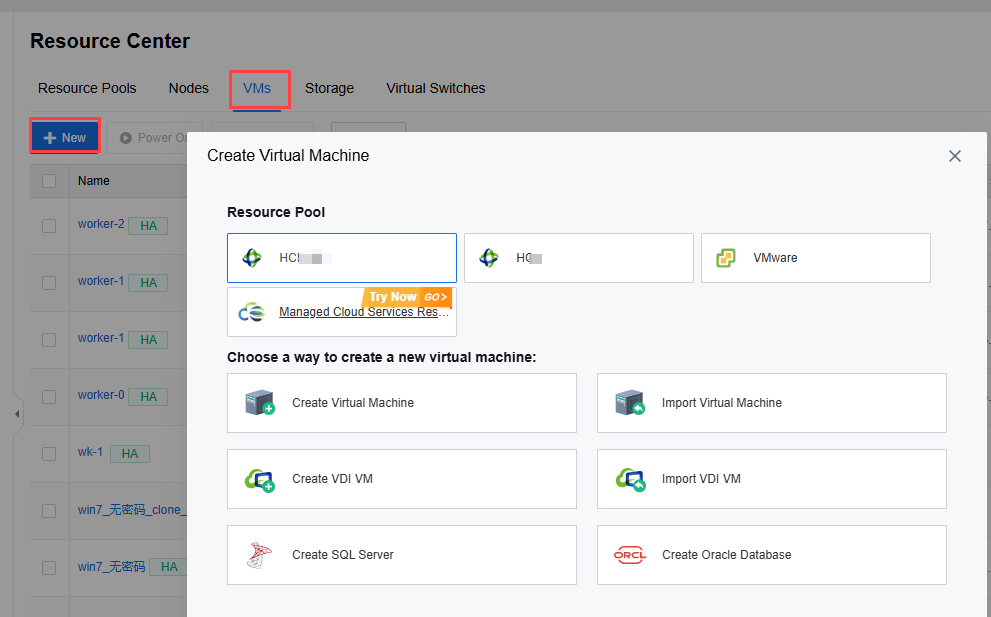
Task: Choose Create Virtual Machine option
Action: [x=402, y=403]
